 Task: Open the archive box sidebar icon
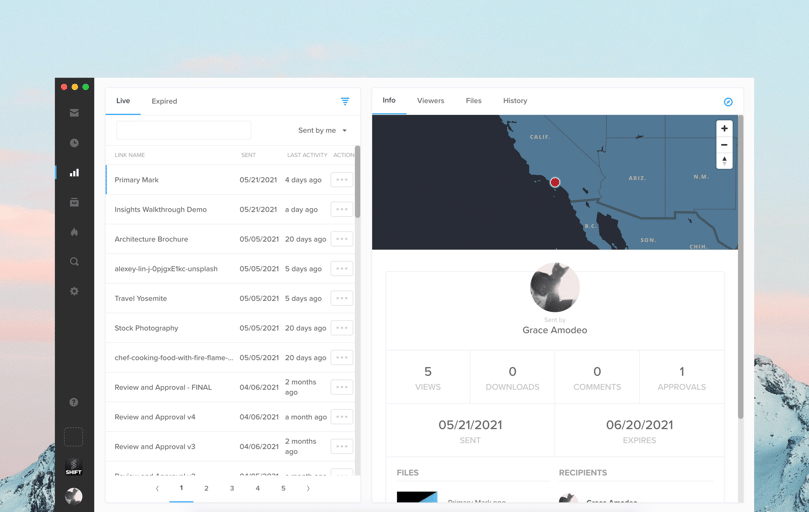[x=74, y=202]
